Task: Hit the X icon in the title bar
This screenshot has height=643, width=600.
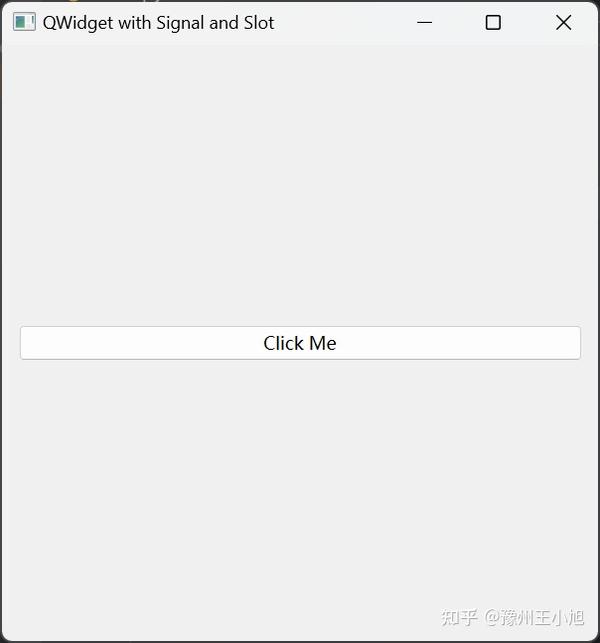Action: (563, 23)
